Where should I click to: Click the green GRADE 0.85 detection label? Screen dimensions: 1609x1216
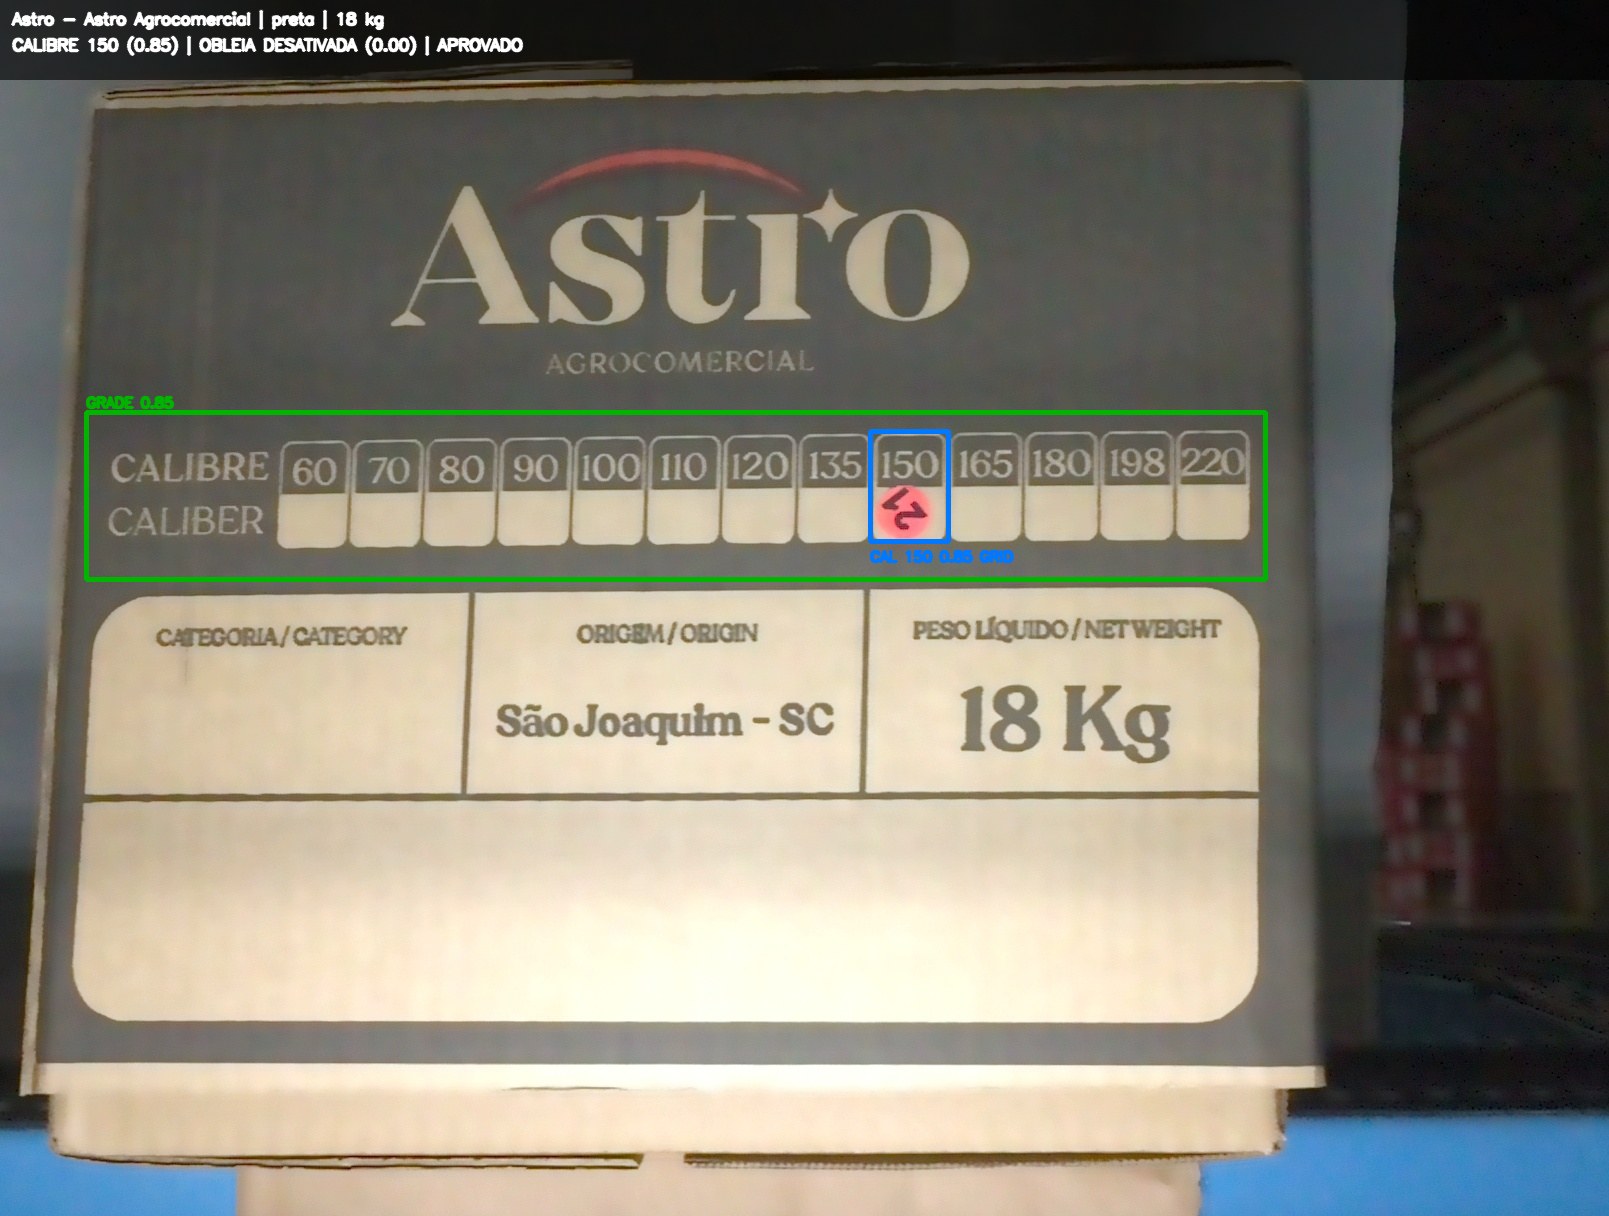pyautogui.click(x=130, y=402)
